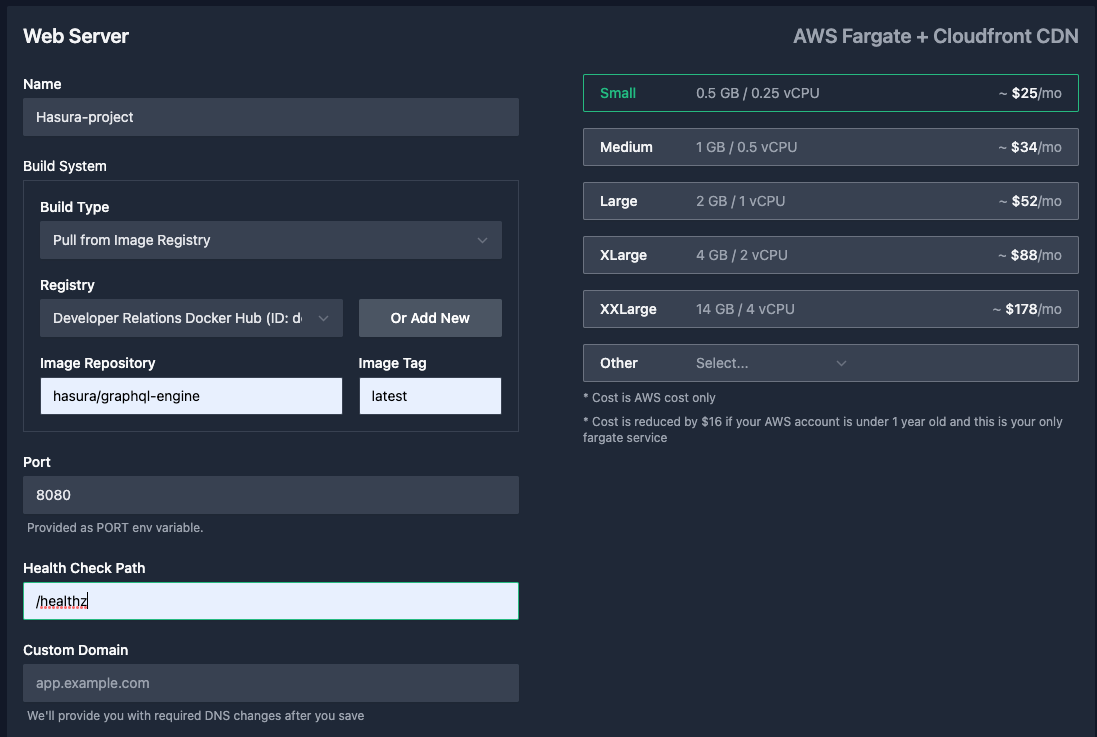
Task: Click the Custom Domain input field
Action: (x=270, y=683)
